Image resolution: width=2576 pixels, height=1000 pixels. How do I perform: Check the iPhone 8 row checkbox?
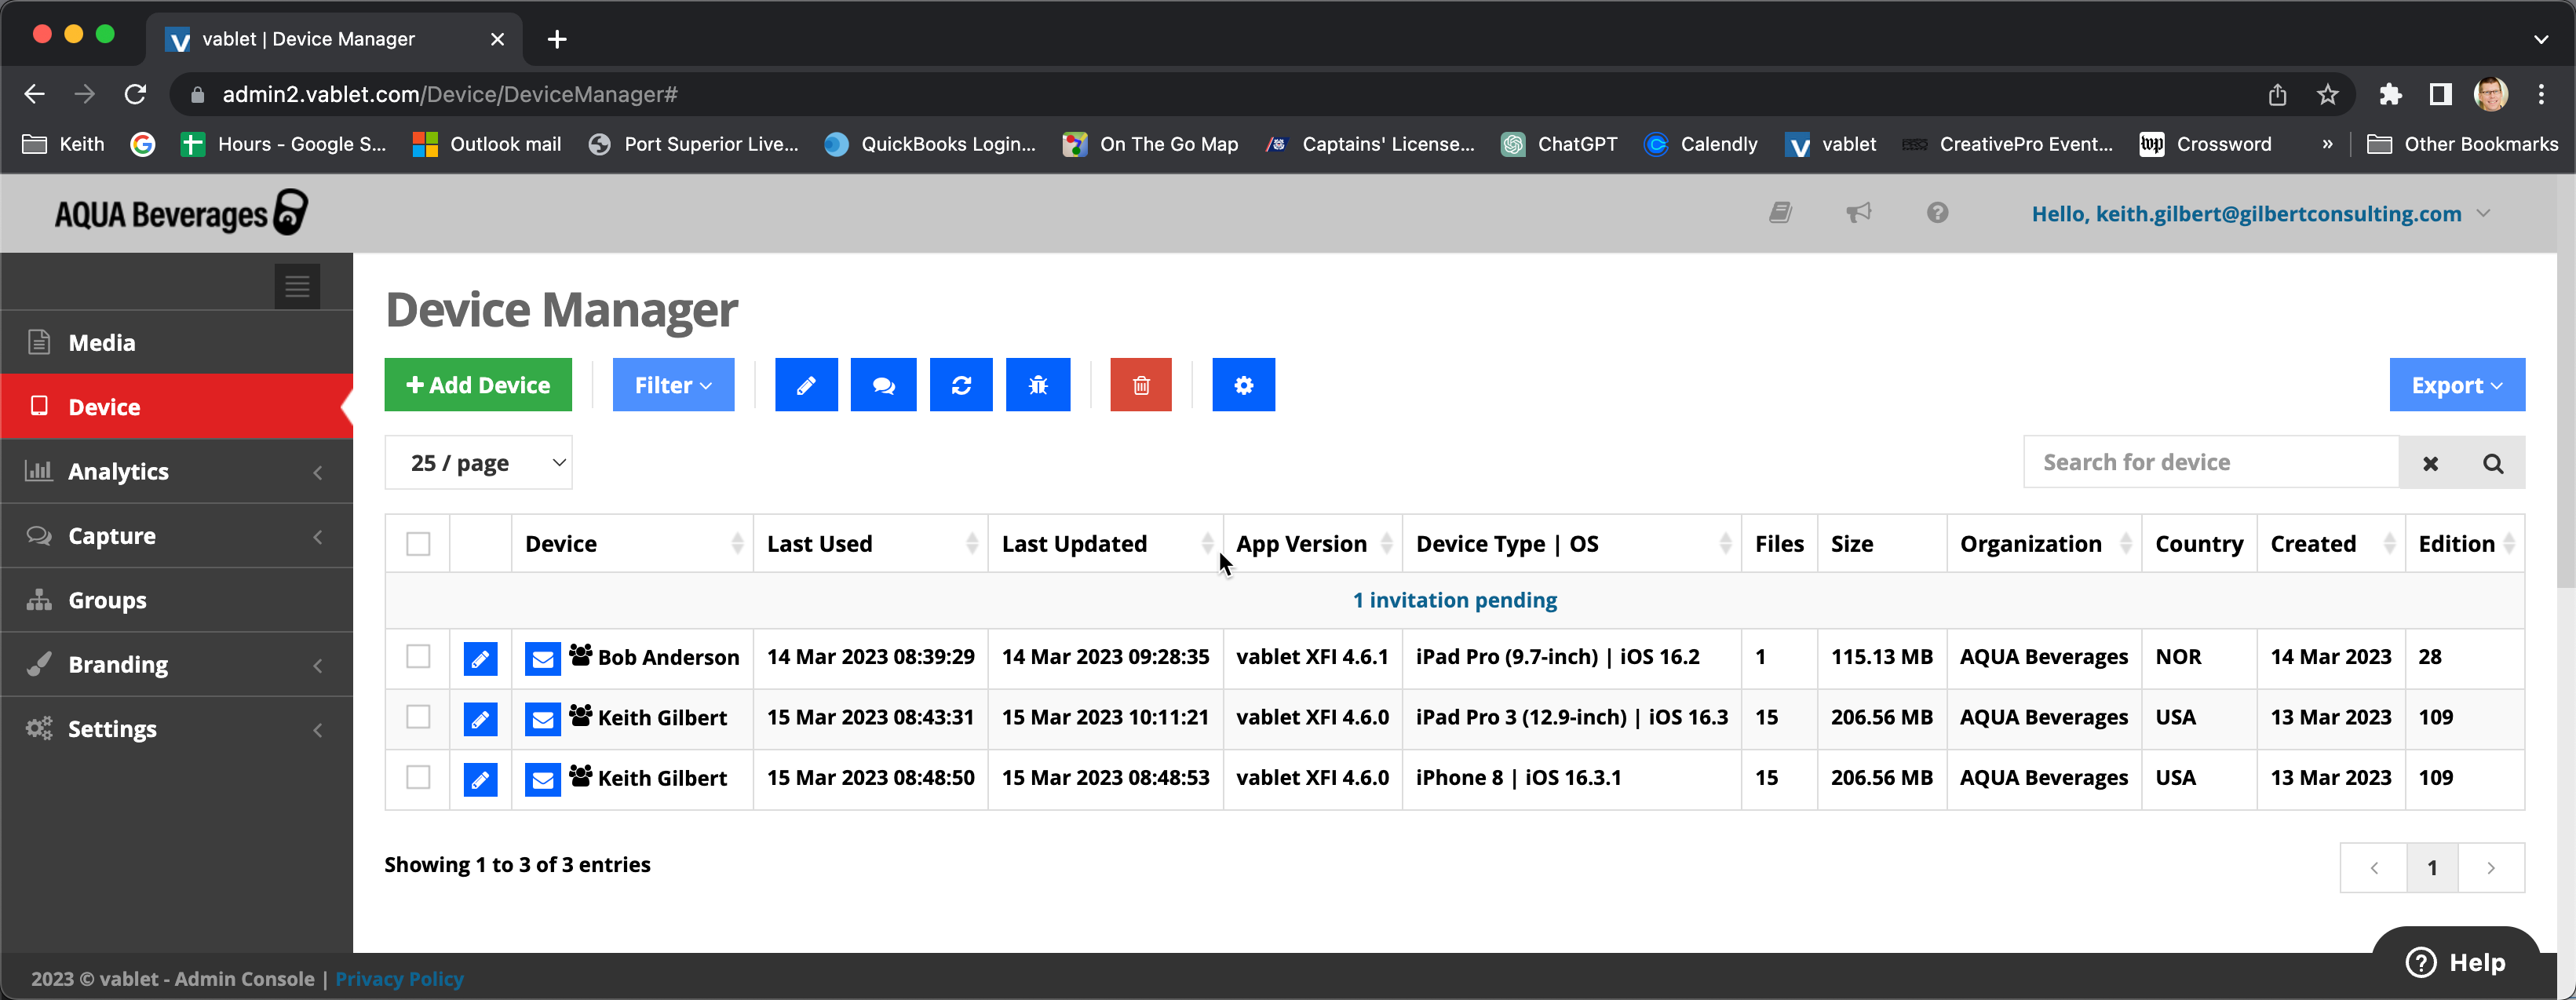[418, 777]
